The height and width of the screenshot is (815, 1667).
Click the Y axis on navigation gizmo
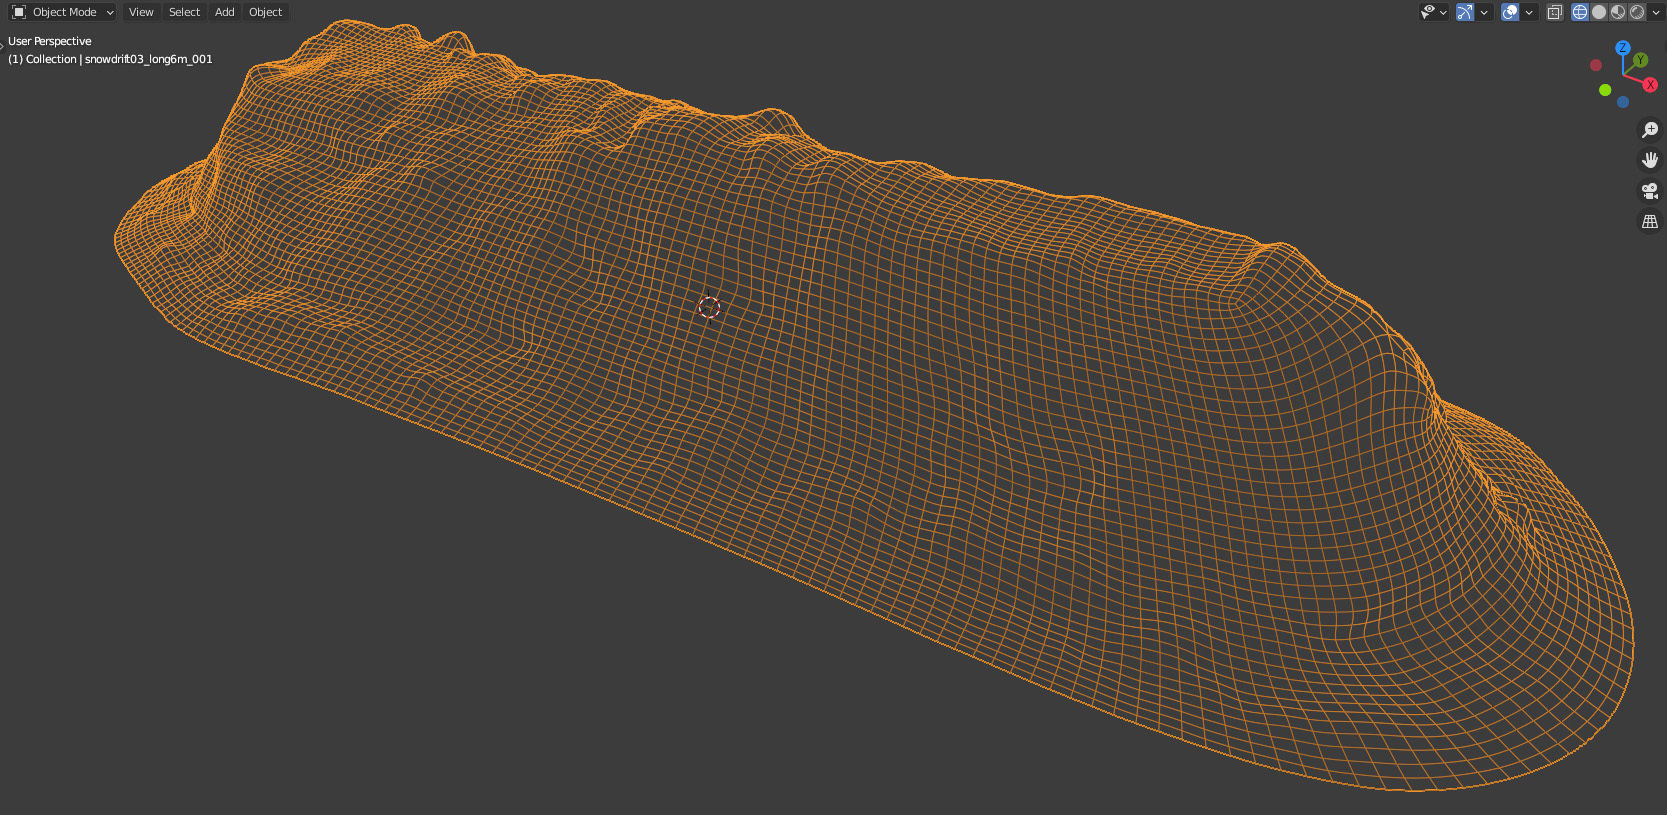(x=1640, y=61)
